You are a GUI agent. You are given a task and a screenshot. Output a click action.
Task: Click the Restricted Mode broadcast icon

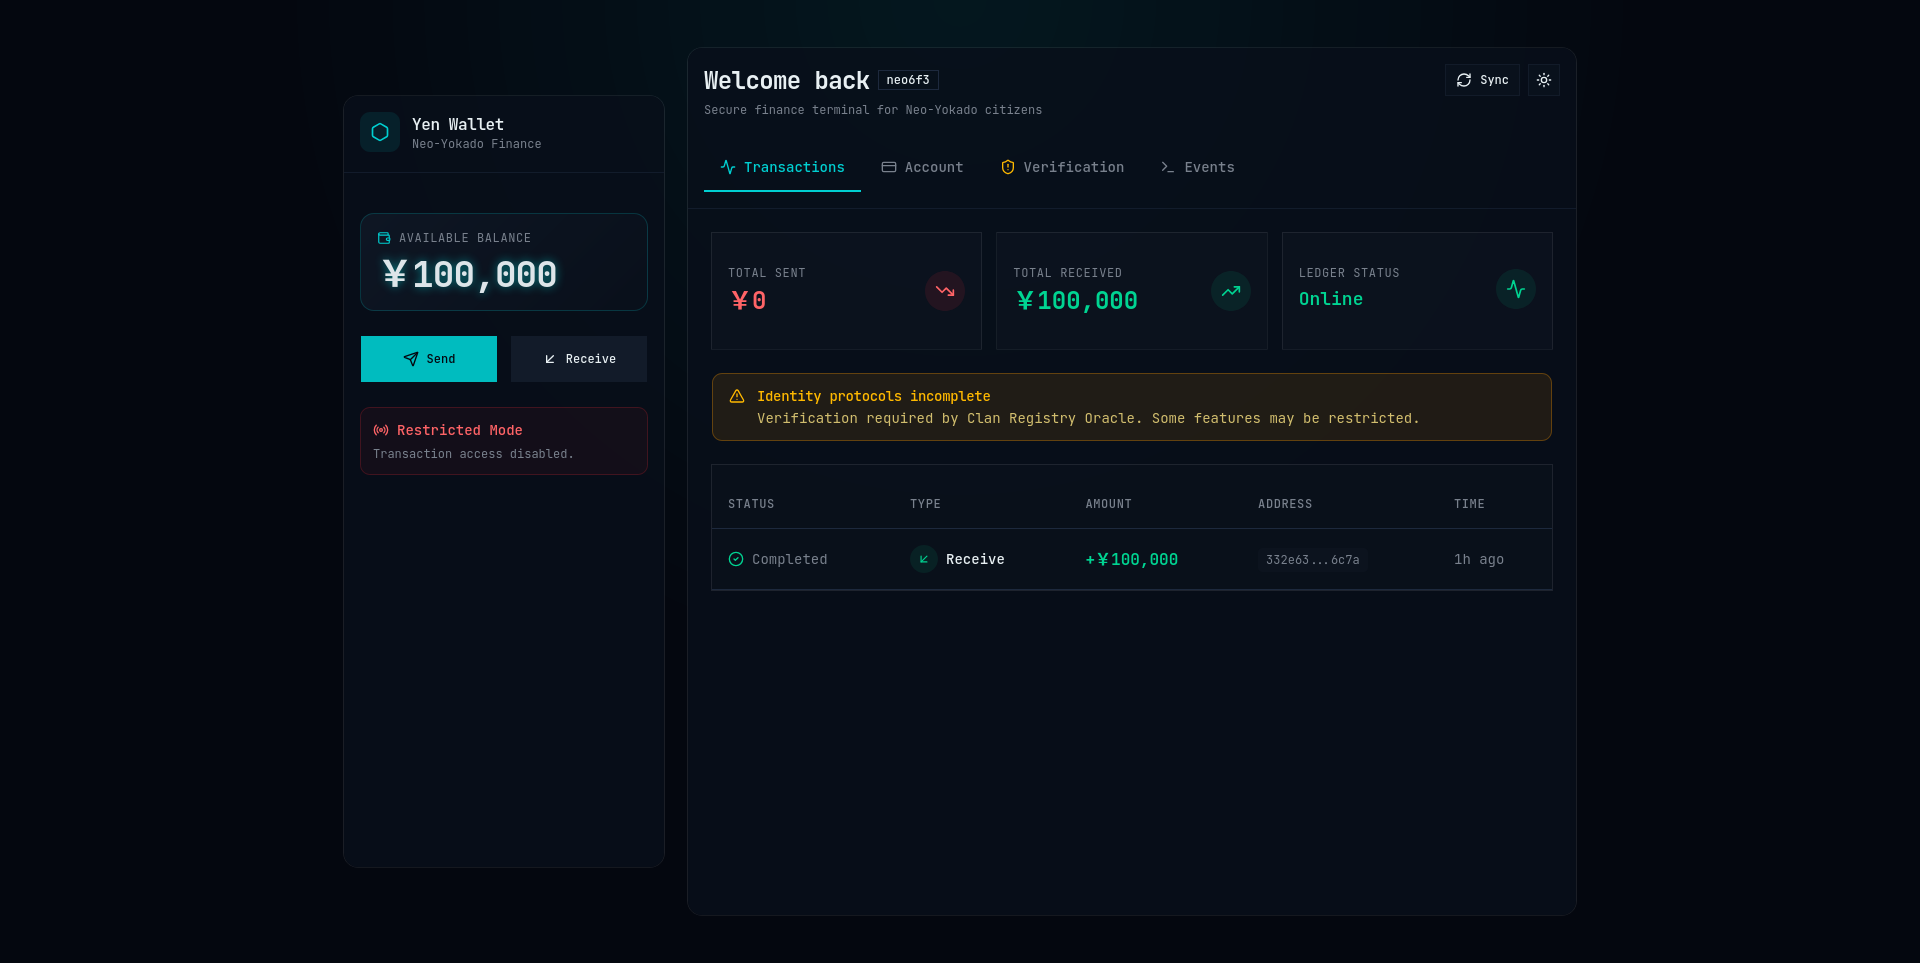(382, 430)
